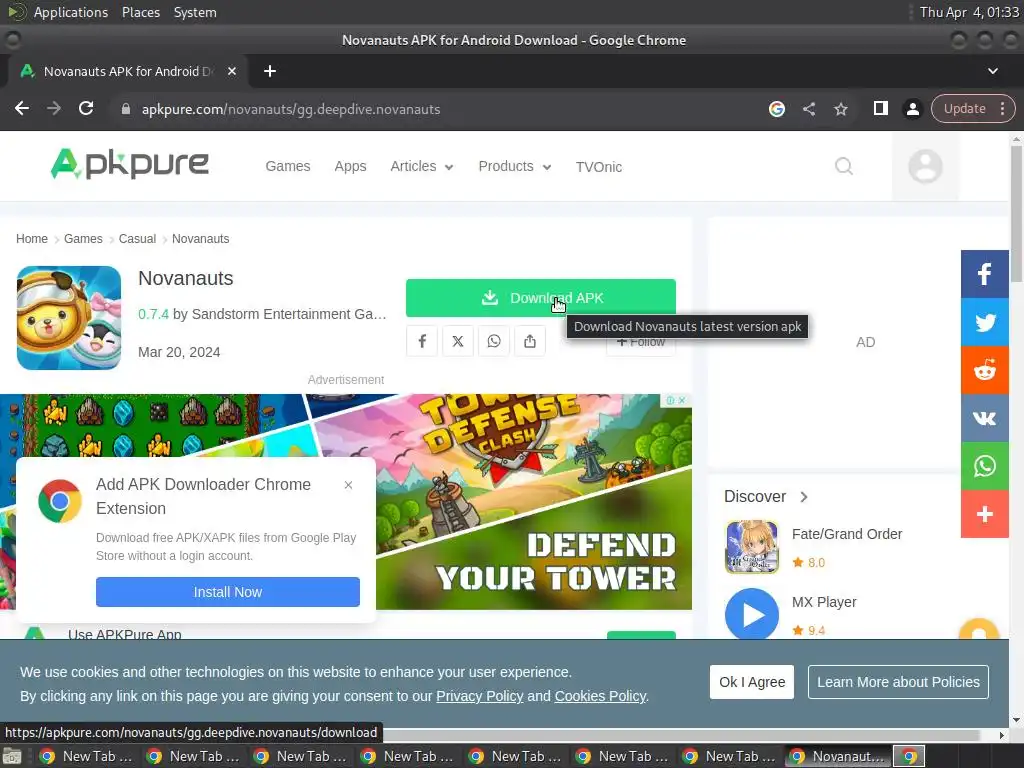Click the WhatsApp side share button
Screen dimensions: 1024x768
point(984,466)
